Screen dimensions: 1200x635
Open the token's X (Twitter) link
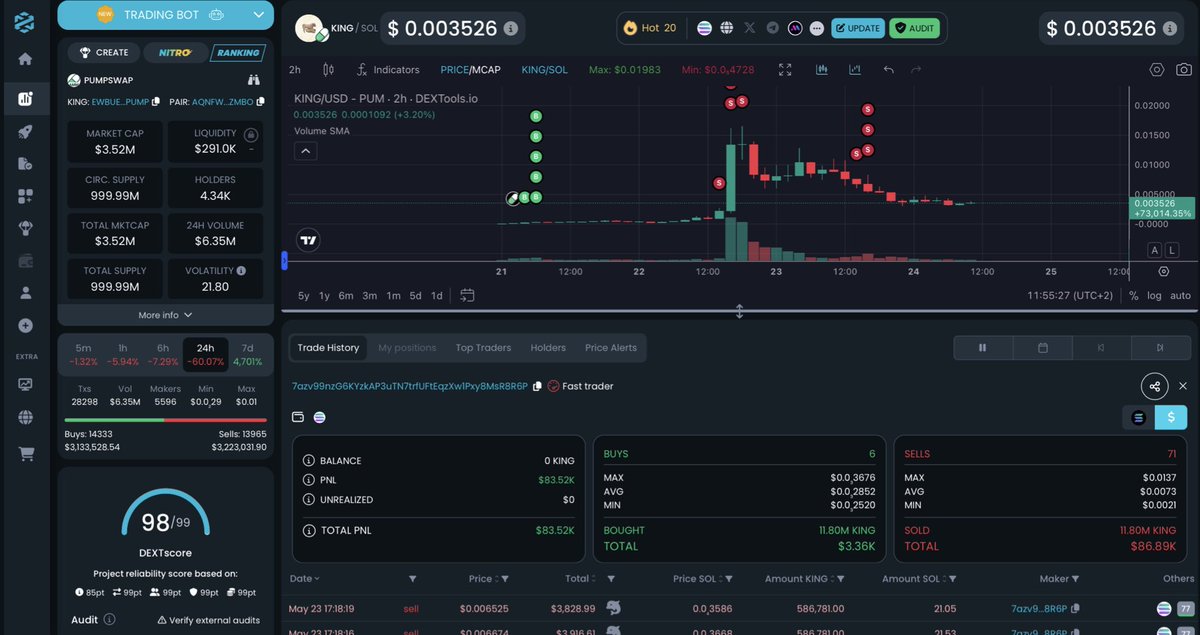[x=750, y=28]
